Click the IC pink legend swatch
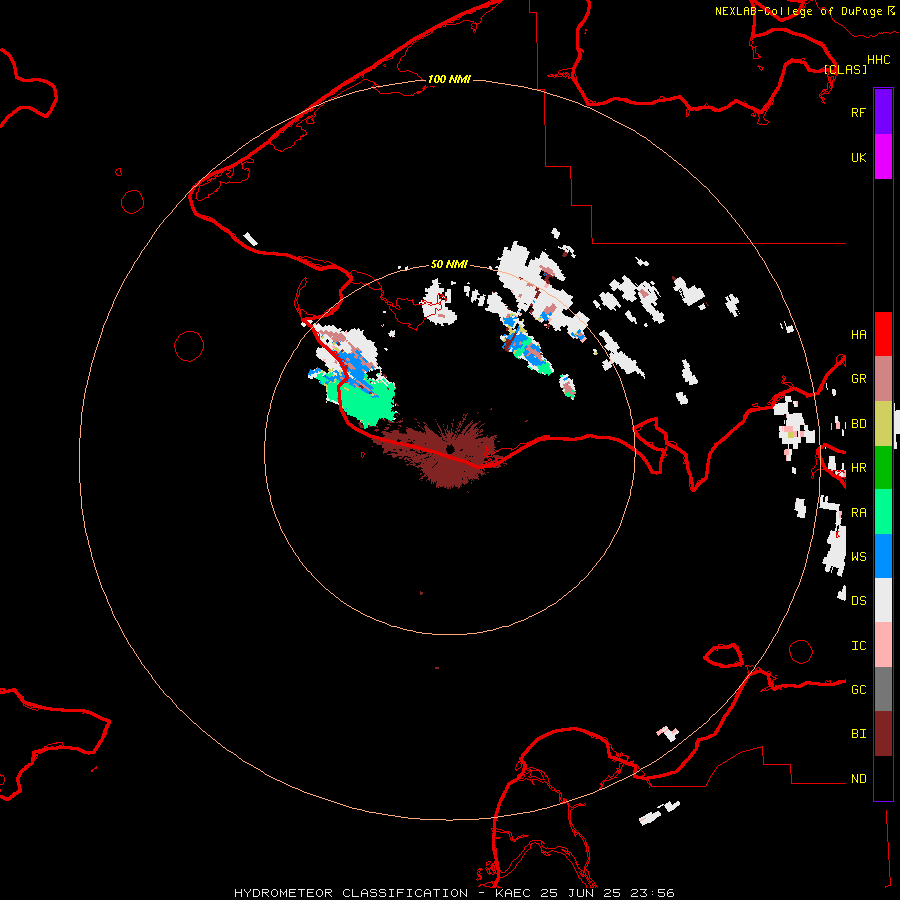Viewport: 900px width, 900px height. 883,645
